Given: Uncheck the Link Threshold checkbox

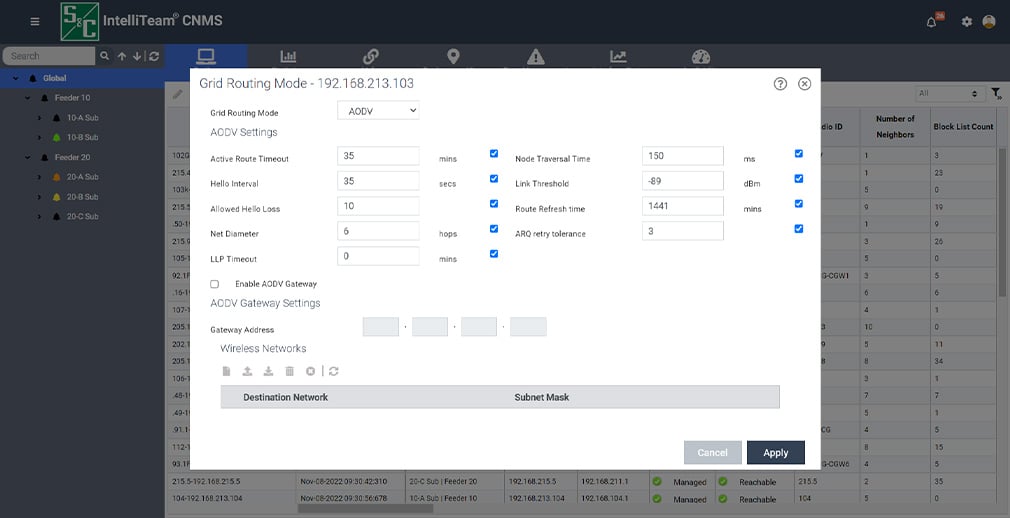Looking at the screenshot, I should pyautogui.click(x=798, y=179).
